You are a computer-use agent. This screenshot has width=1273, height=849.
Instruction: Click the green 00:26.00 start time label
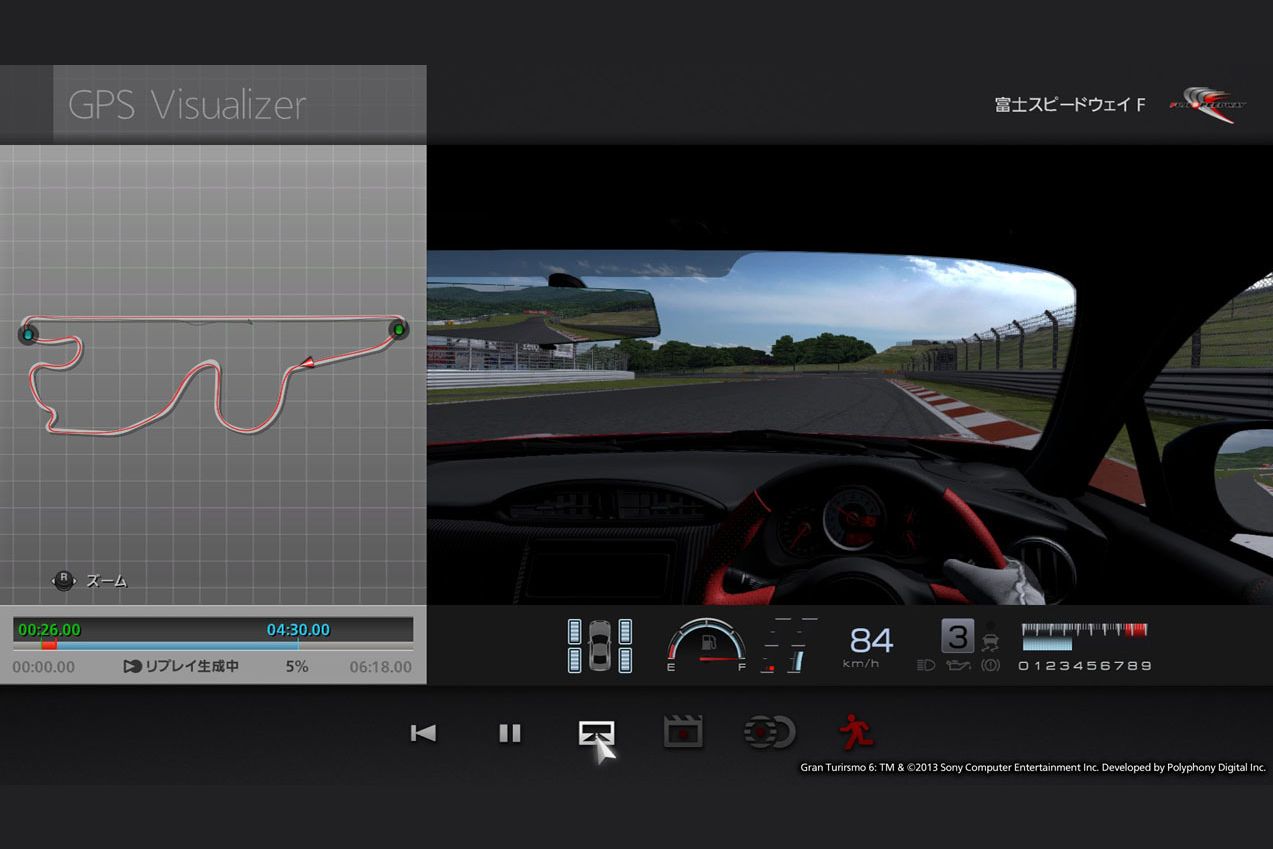(49, 630)
